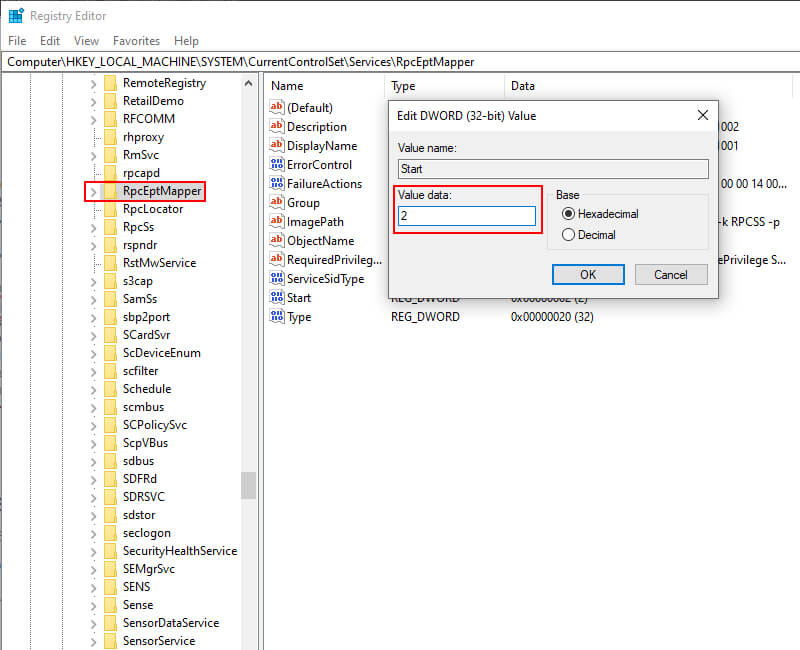Open the File menu
Screen dimensions: 800x650
click(x=17, y=41)
